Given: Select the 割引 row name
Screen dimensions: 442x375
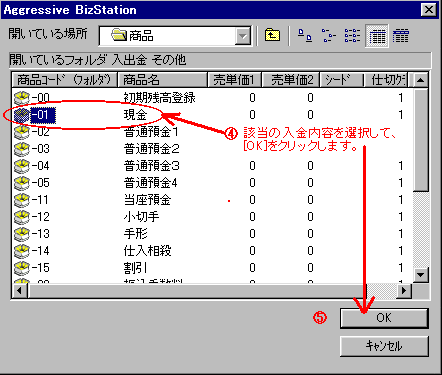Looking at the screenshot, I should click(135, 268).
